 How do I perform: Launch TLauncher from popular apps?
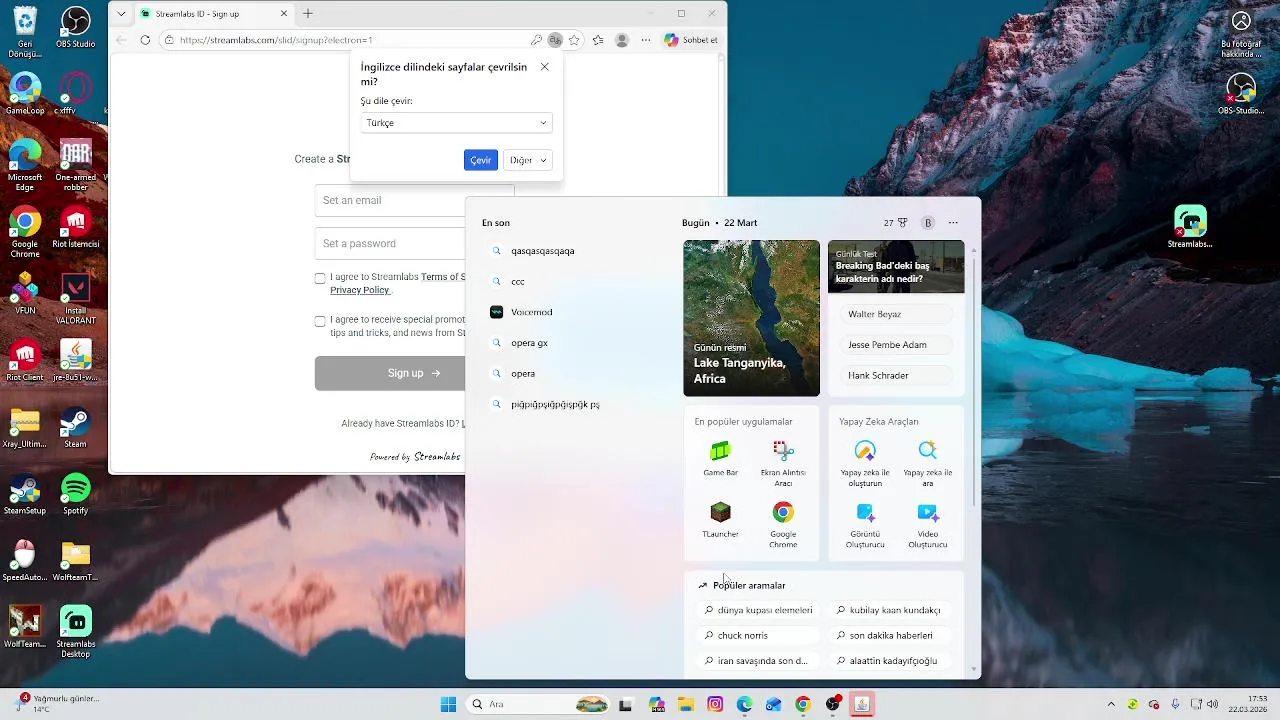pos(720,520)
